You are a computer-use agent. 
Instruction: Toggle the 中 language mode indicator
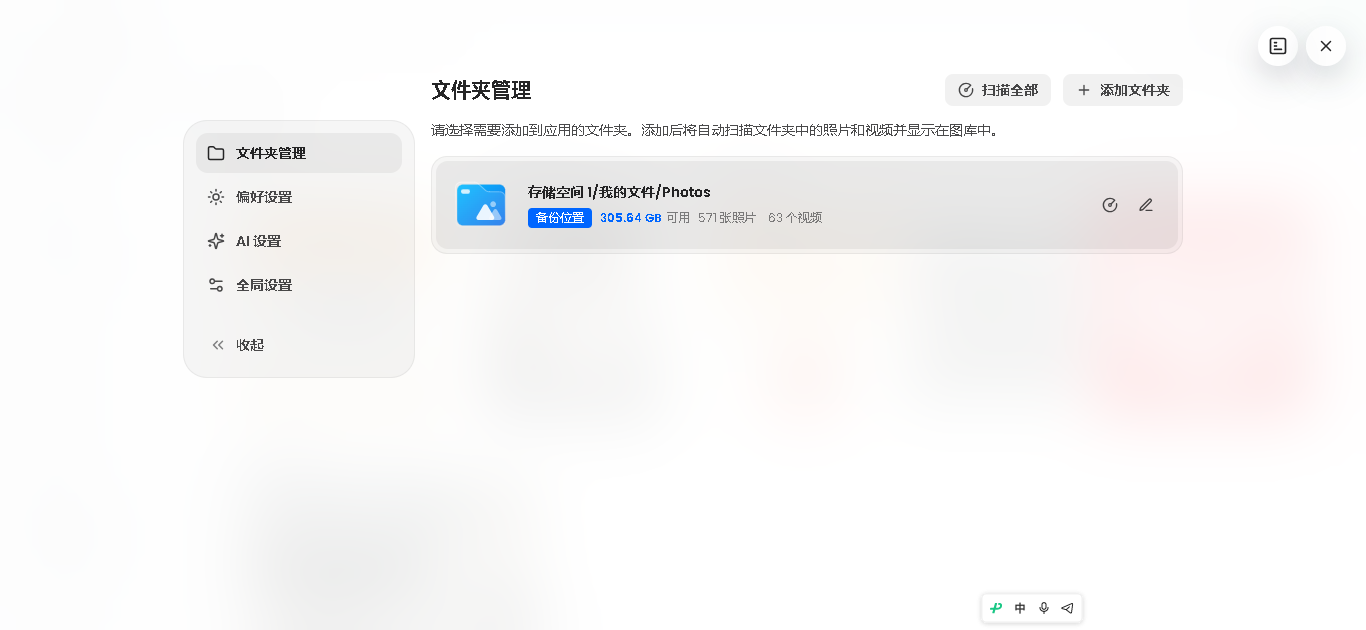[1020, 608]
